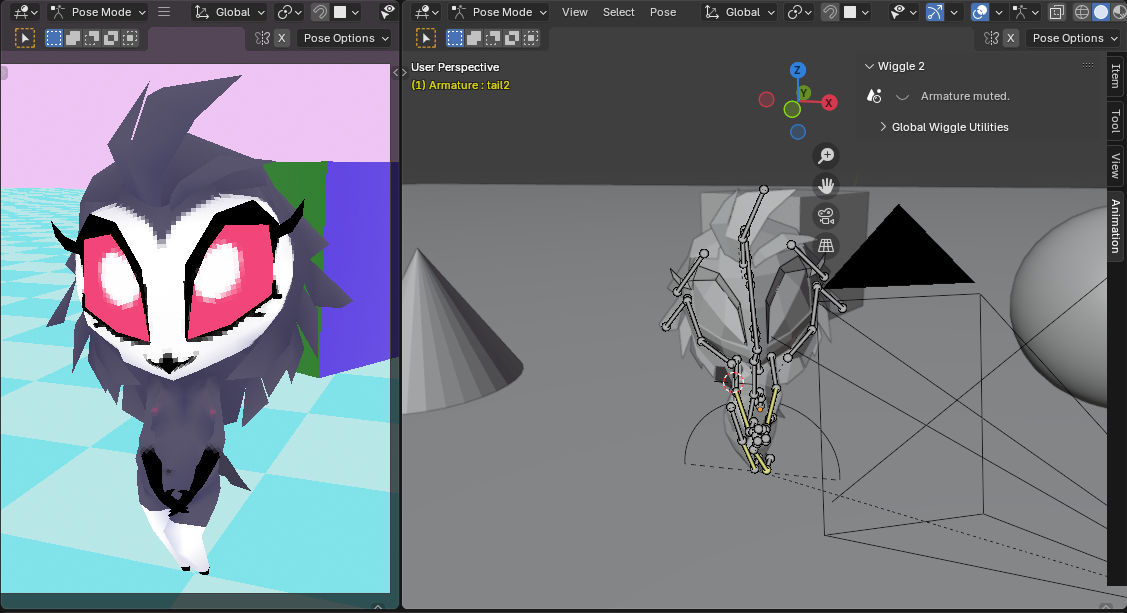Switch perspective/orthographic with the grid icon
Viewport: 1127px width, 613px height.
click(x=826, y=246)
